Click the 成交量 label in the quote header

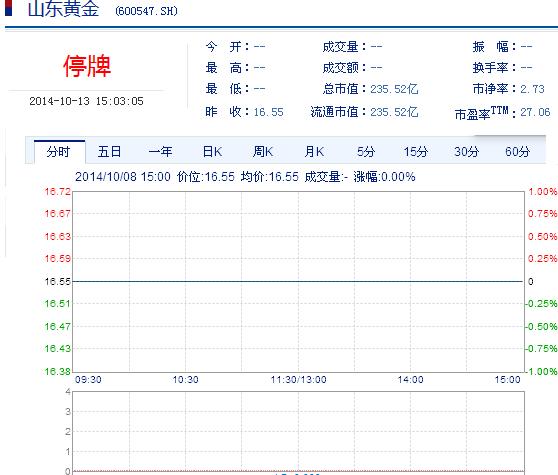(344, 47)
